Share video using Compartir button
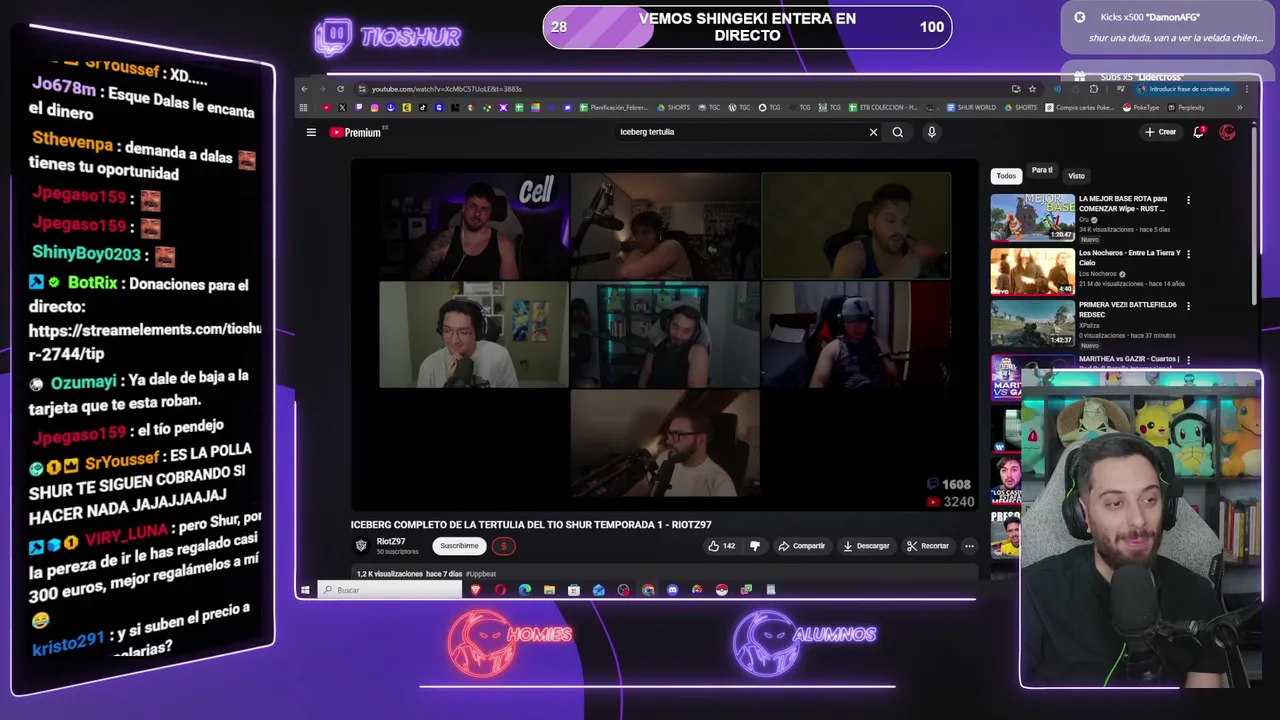Viewport: 1280px width, 720px height. tap(802, 546)
